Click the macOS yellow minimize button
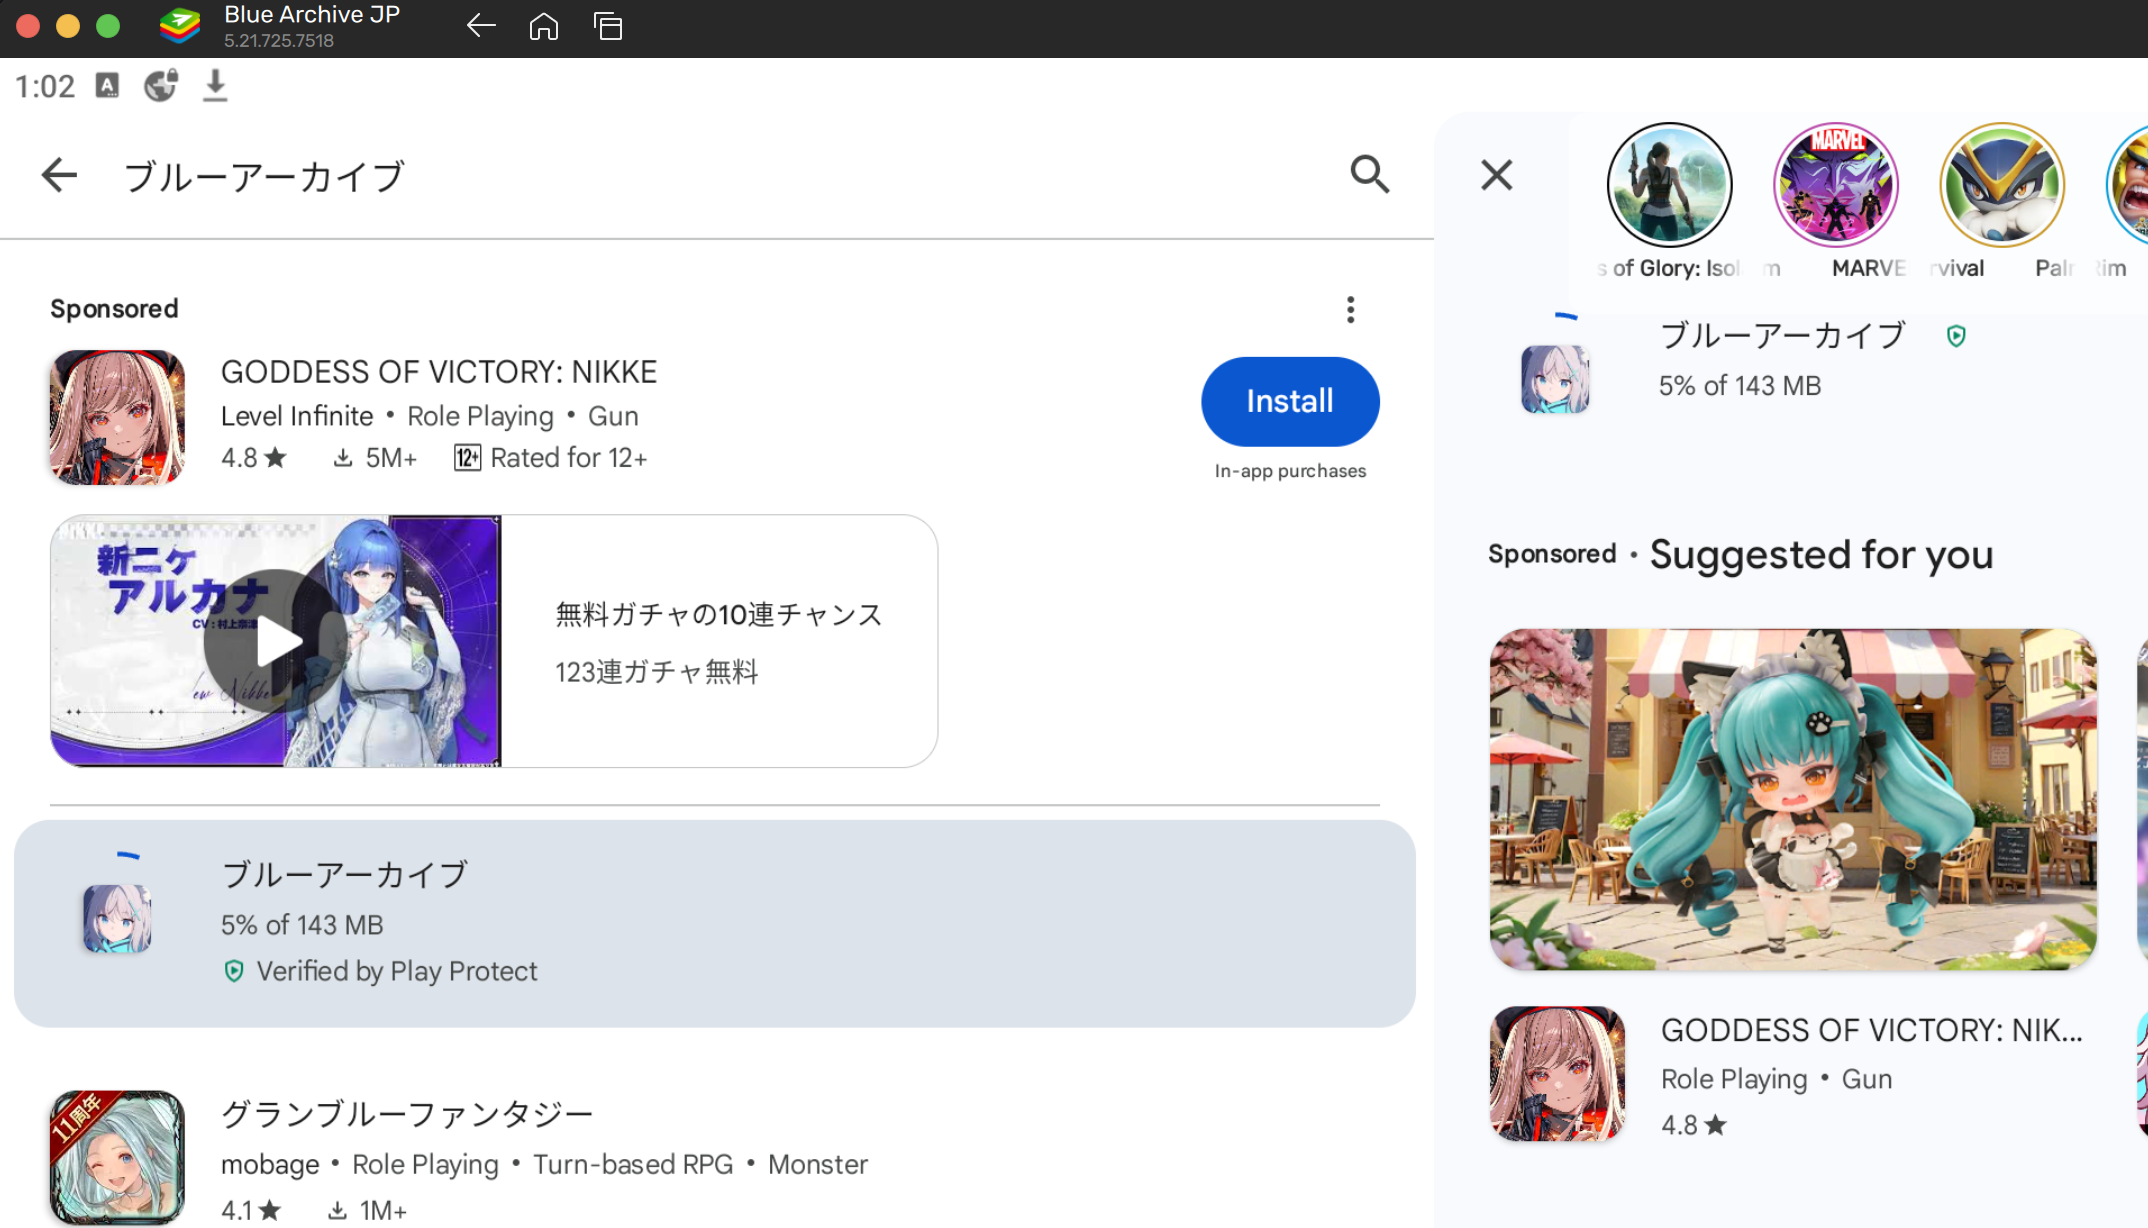Viewport: 2148px width, 1228px height. (68, 26)
